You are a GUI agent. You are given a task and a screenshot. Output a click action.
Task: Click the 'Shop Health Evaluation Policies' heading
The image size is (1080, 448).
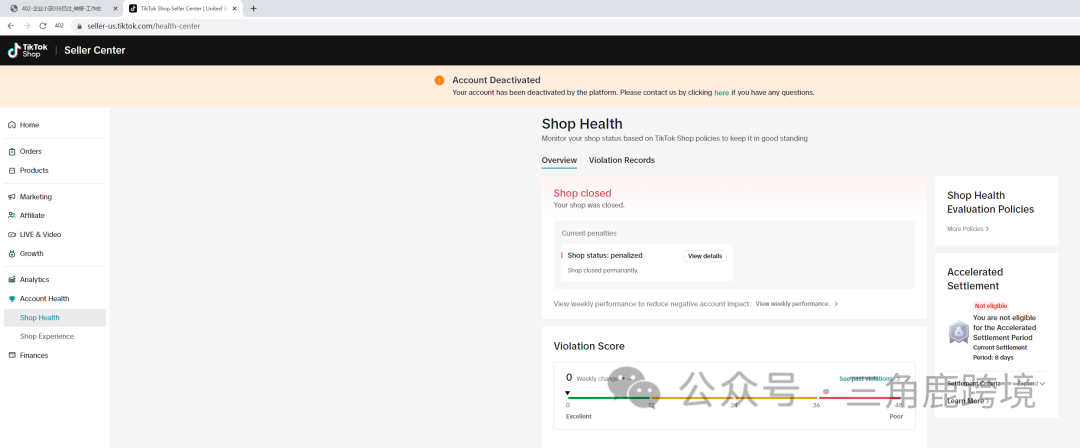click(990, 202)
